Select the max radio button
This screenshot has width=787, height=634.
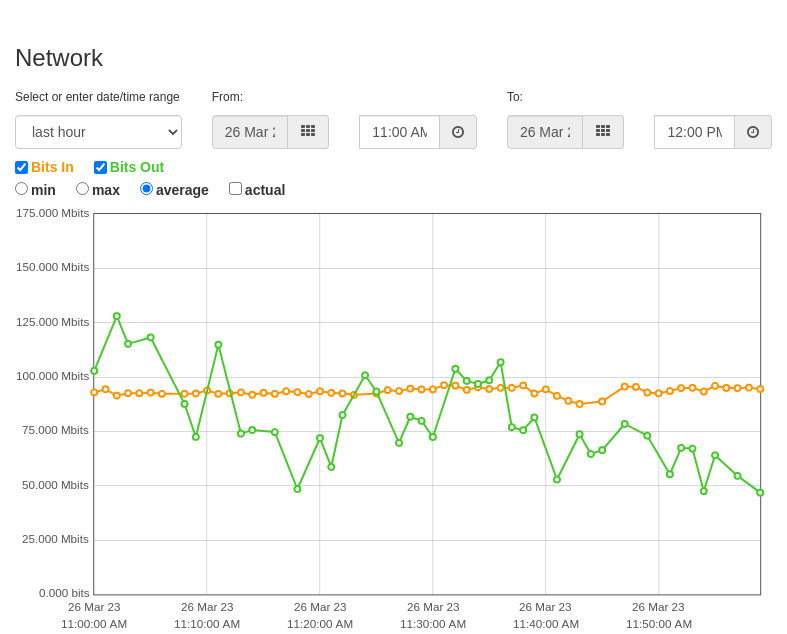click(x=82, y=189)
